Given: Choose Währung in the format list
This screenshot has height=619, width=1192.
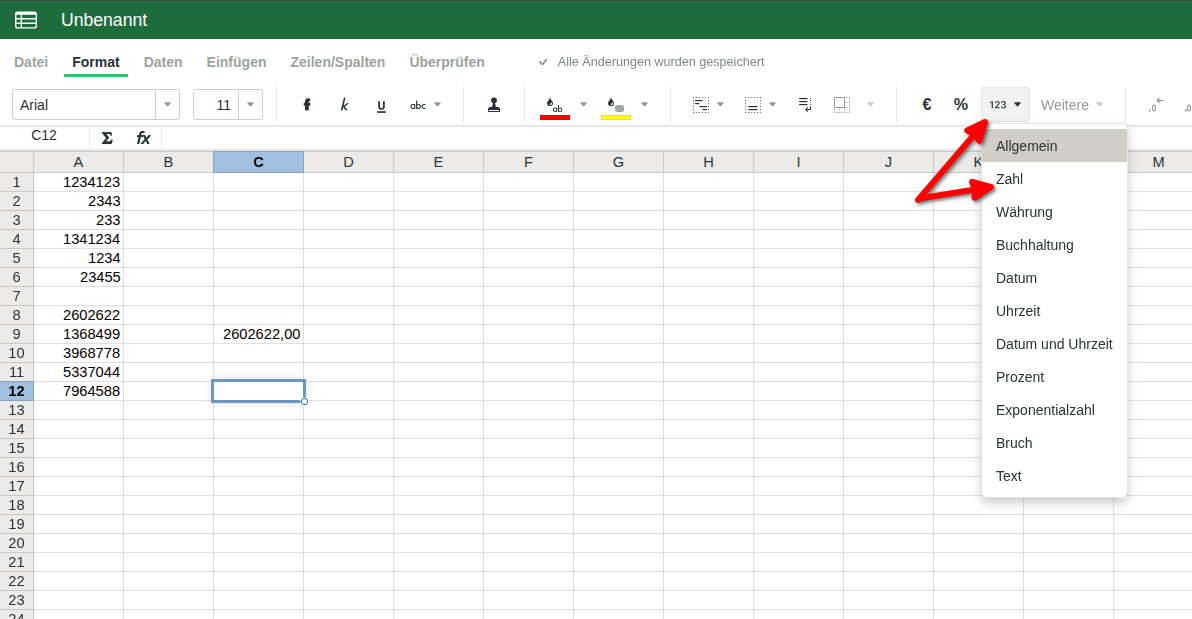Looking at the screenshot, I should coord(1024,212).
